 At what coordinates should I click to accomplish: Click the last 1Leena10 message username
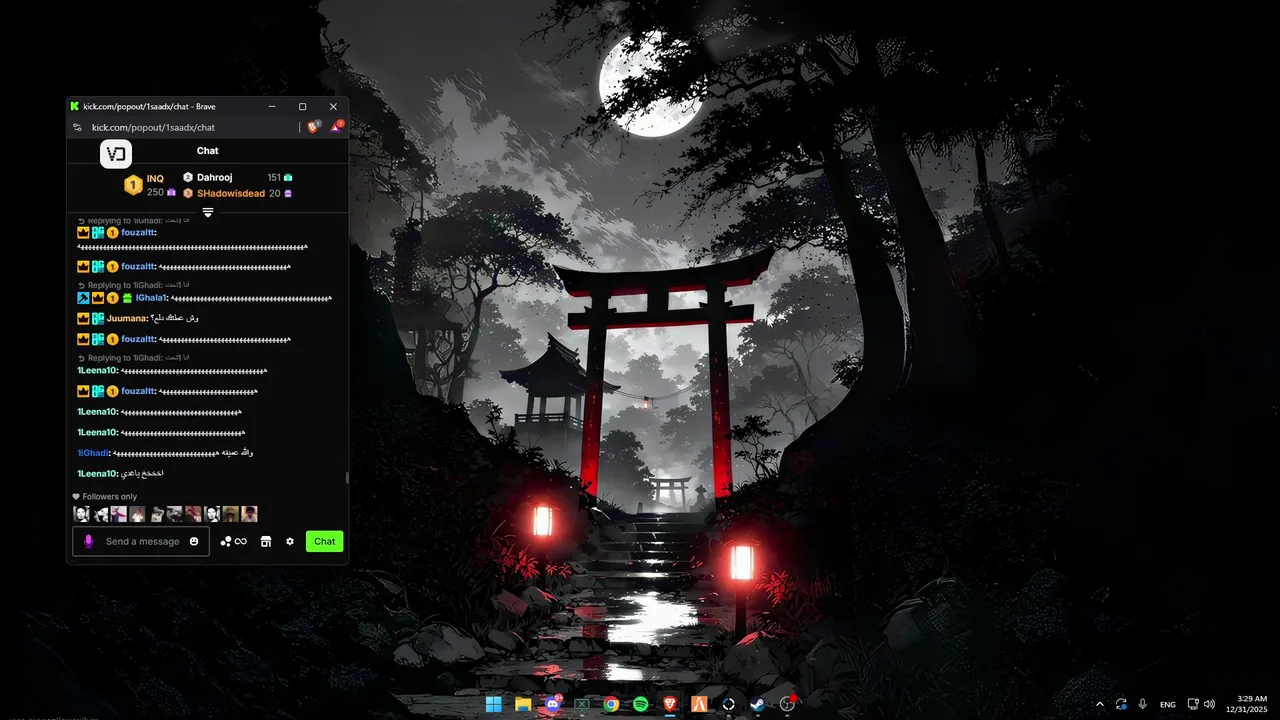click(97, 473)
